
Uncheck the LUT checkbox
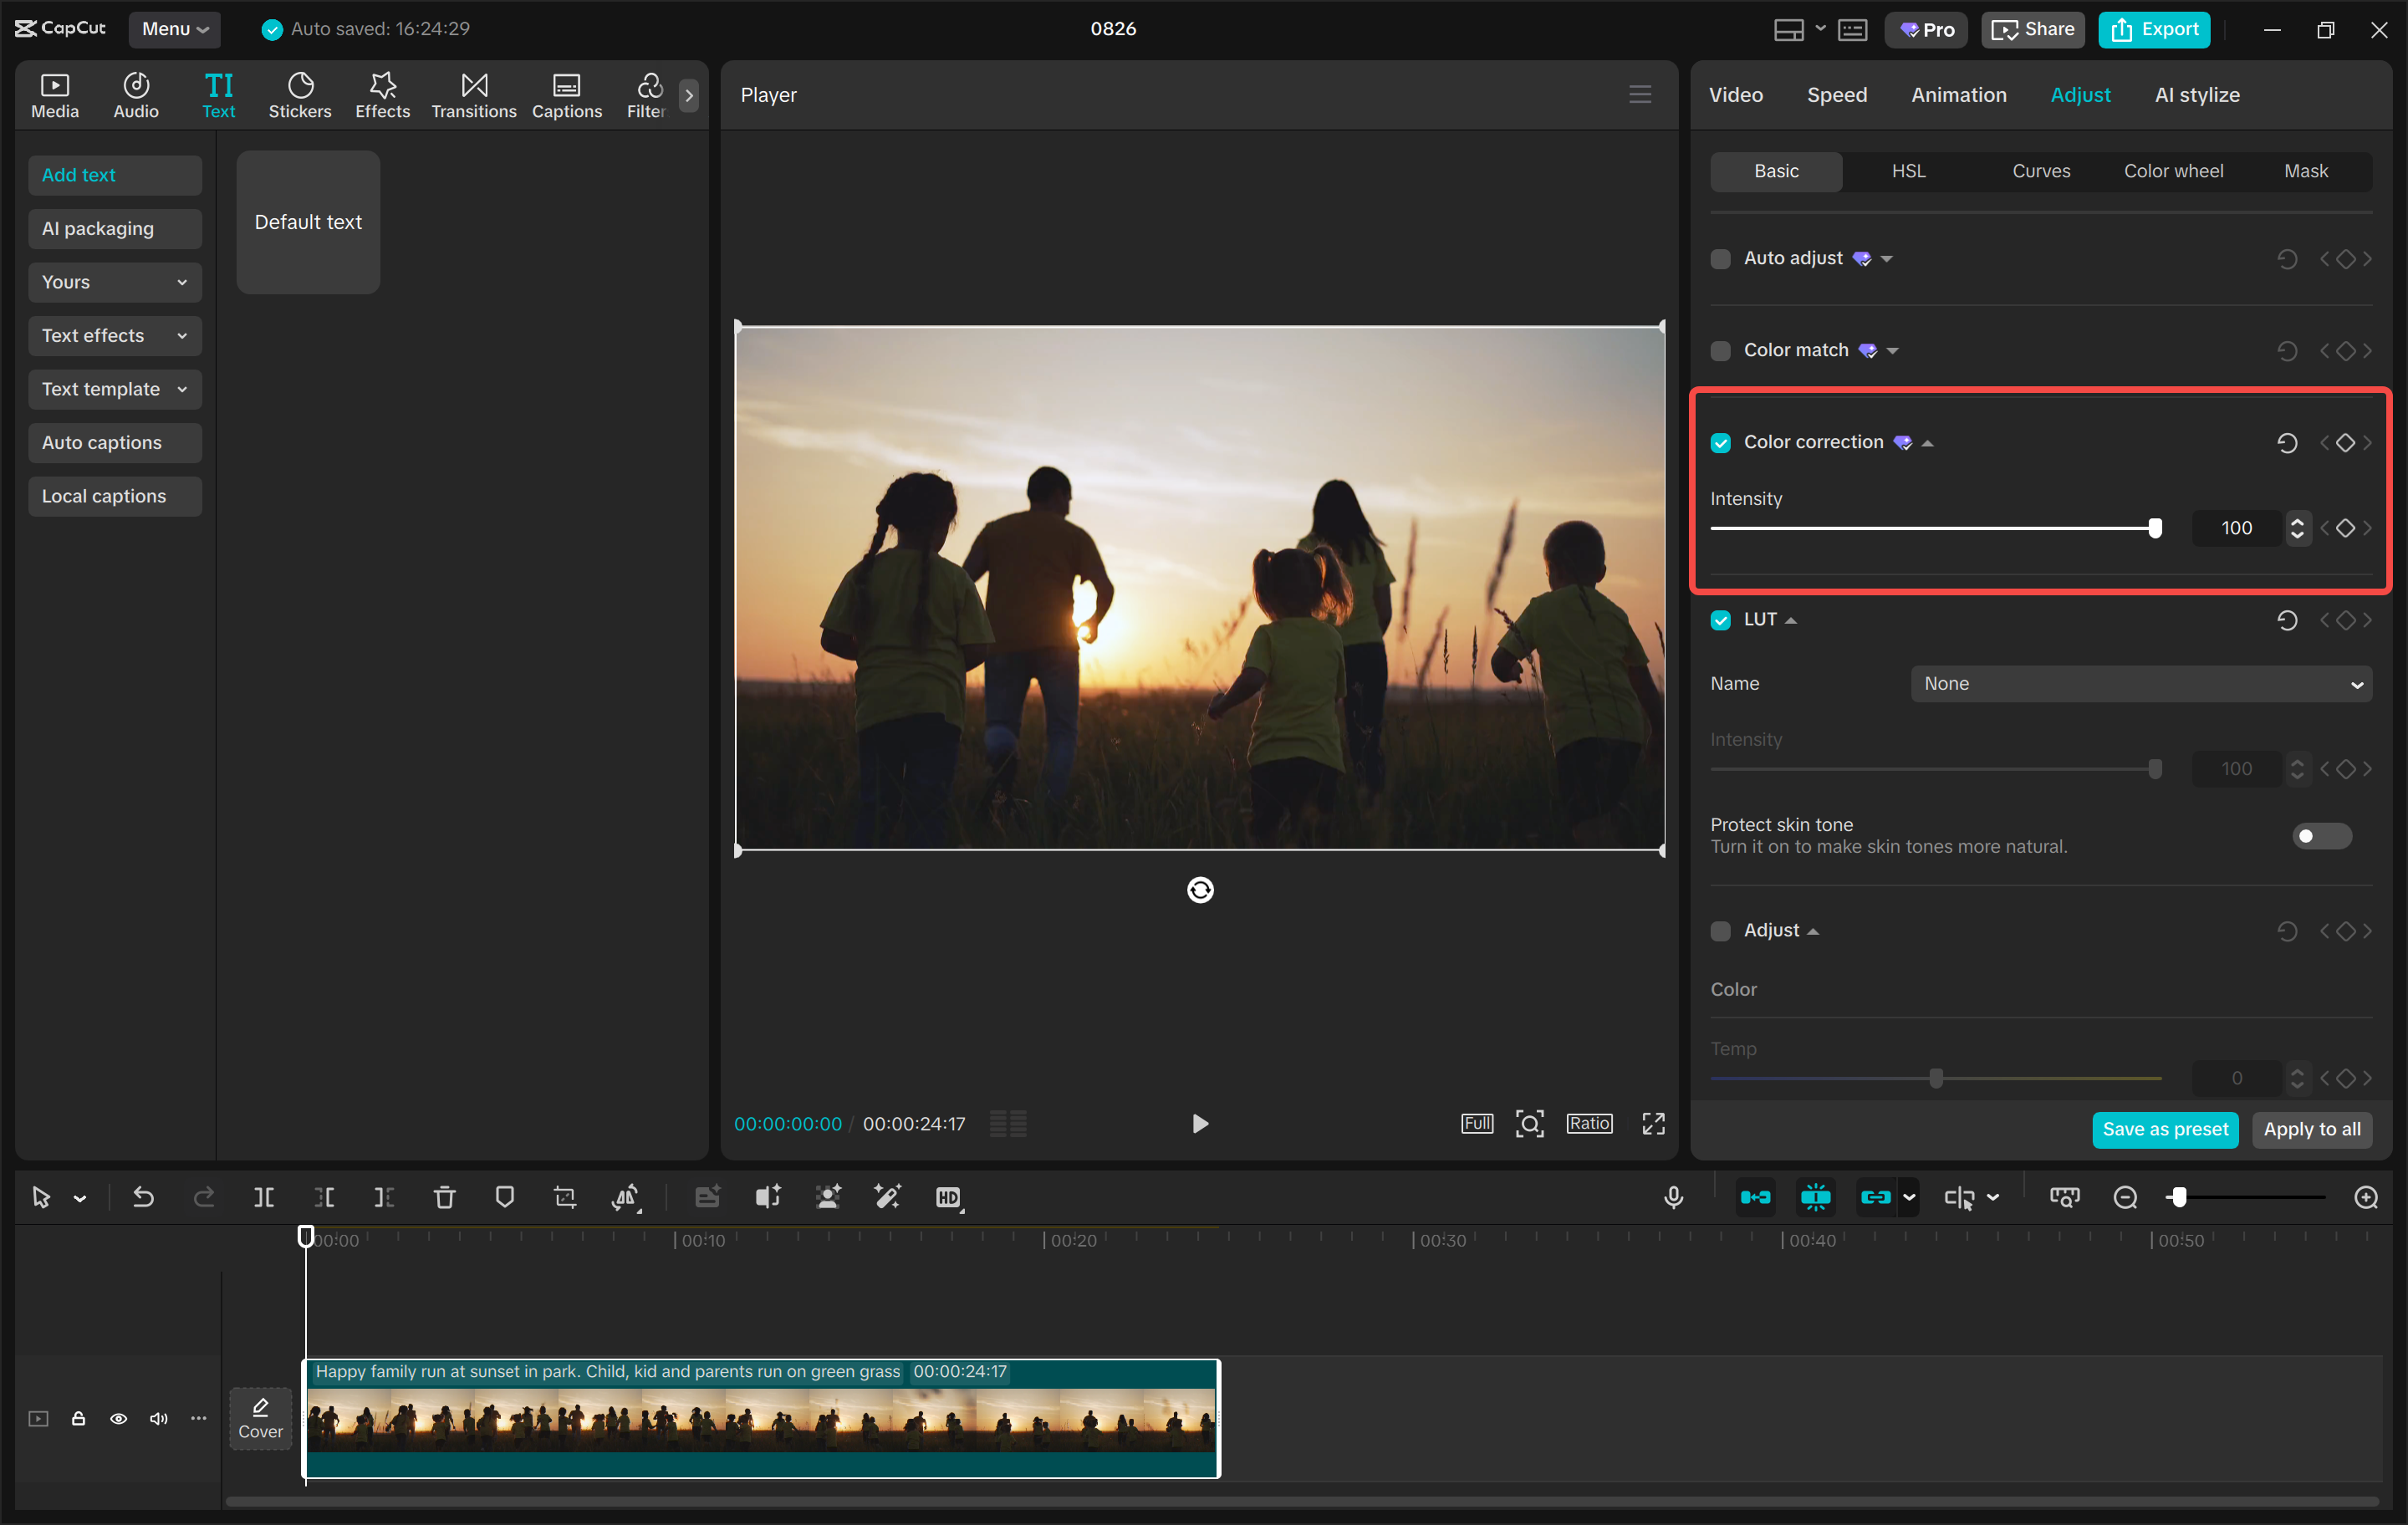click(x=1720, y=619)
